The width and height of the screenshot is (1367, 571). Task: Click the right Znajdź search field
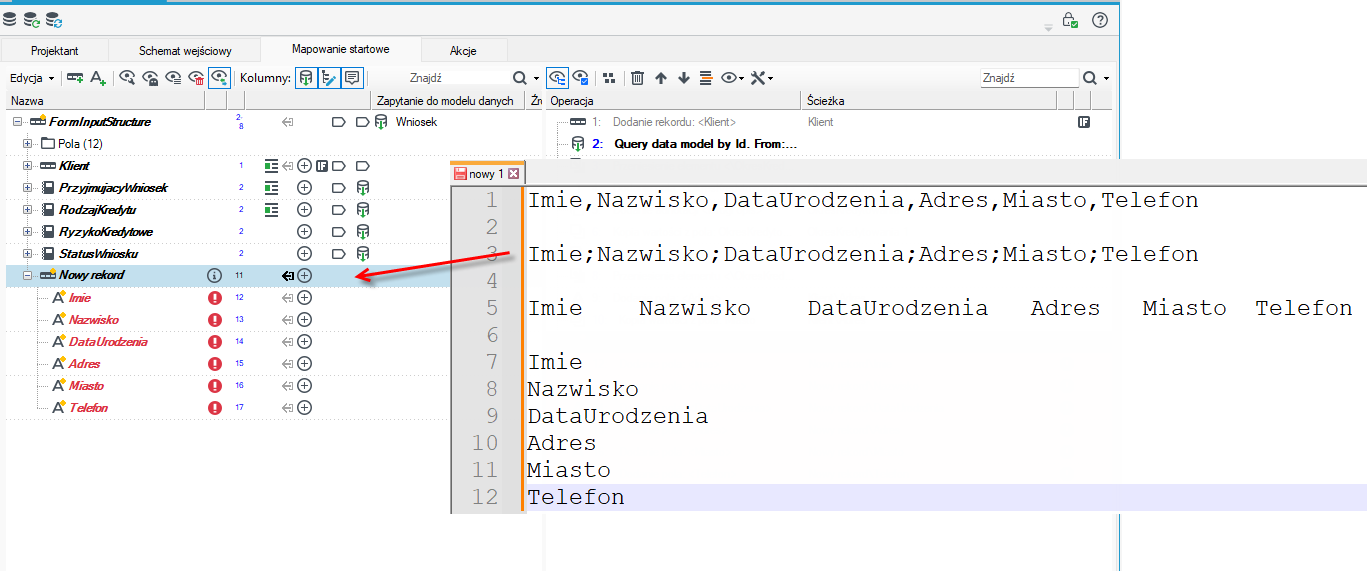[x=1029, y=77]
